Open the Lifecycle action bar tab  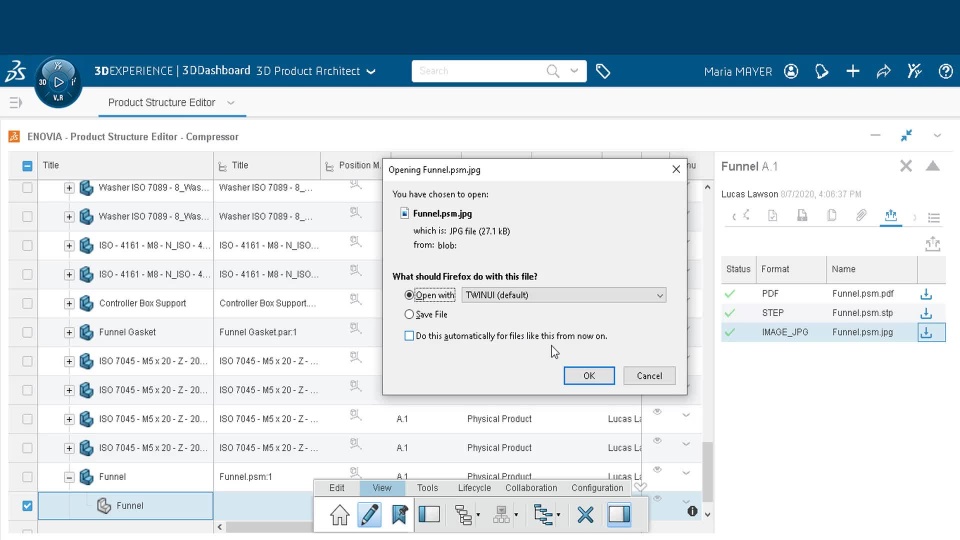(474, 488)
